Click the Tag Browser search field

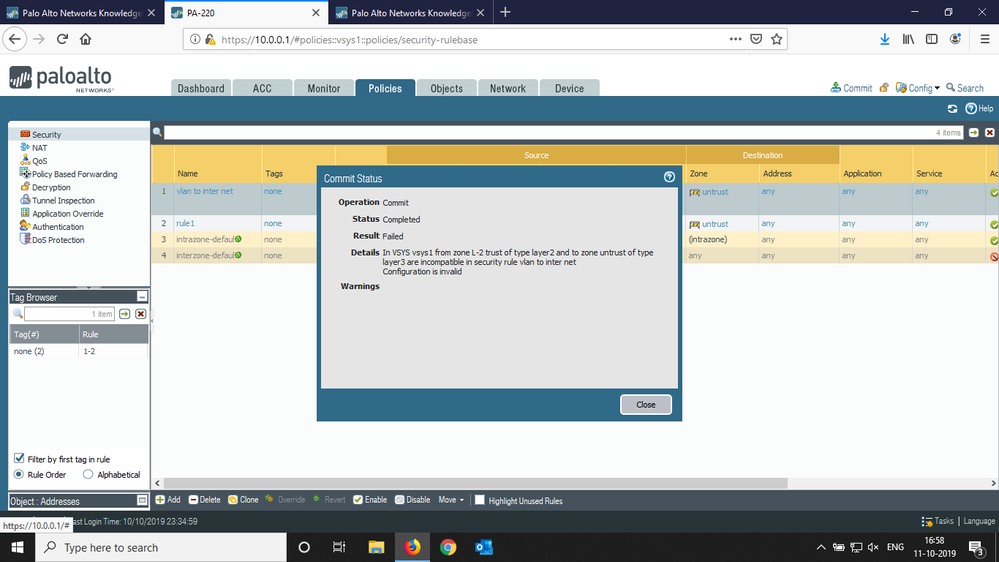pos(69,313)
